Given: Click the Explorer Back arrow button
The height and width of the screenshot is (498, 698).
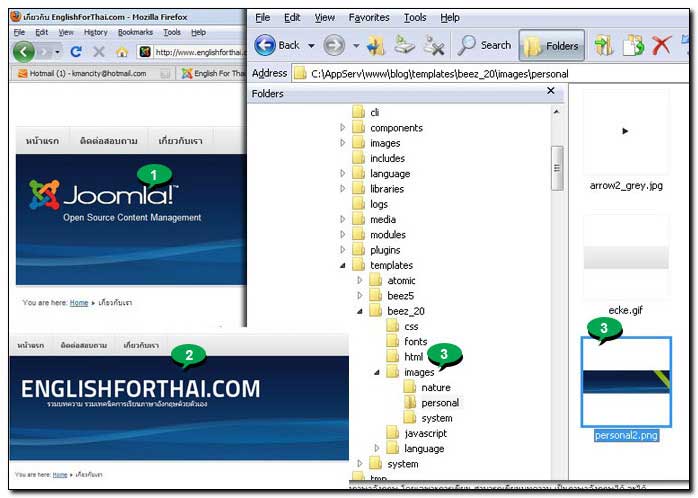Looking at the screenshot, I should (265, 45).
